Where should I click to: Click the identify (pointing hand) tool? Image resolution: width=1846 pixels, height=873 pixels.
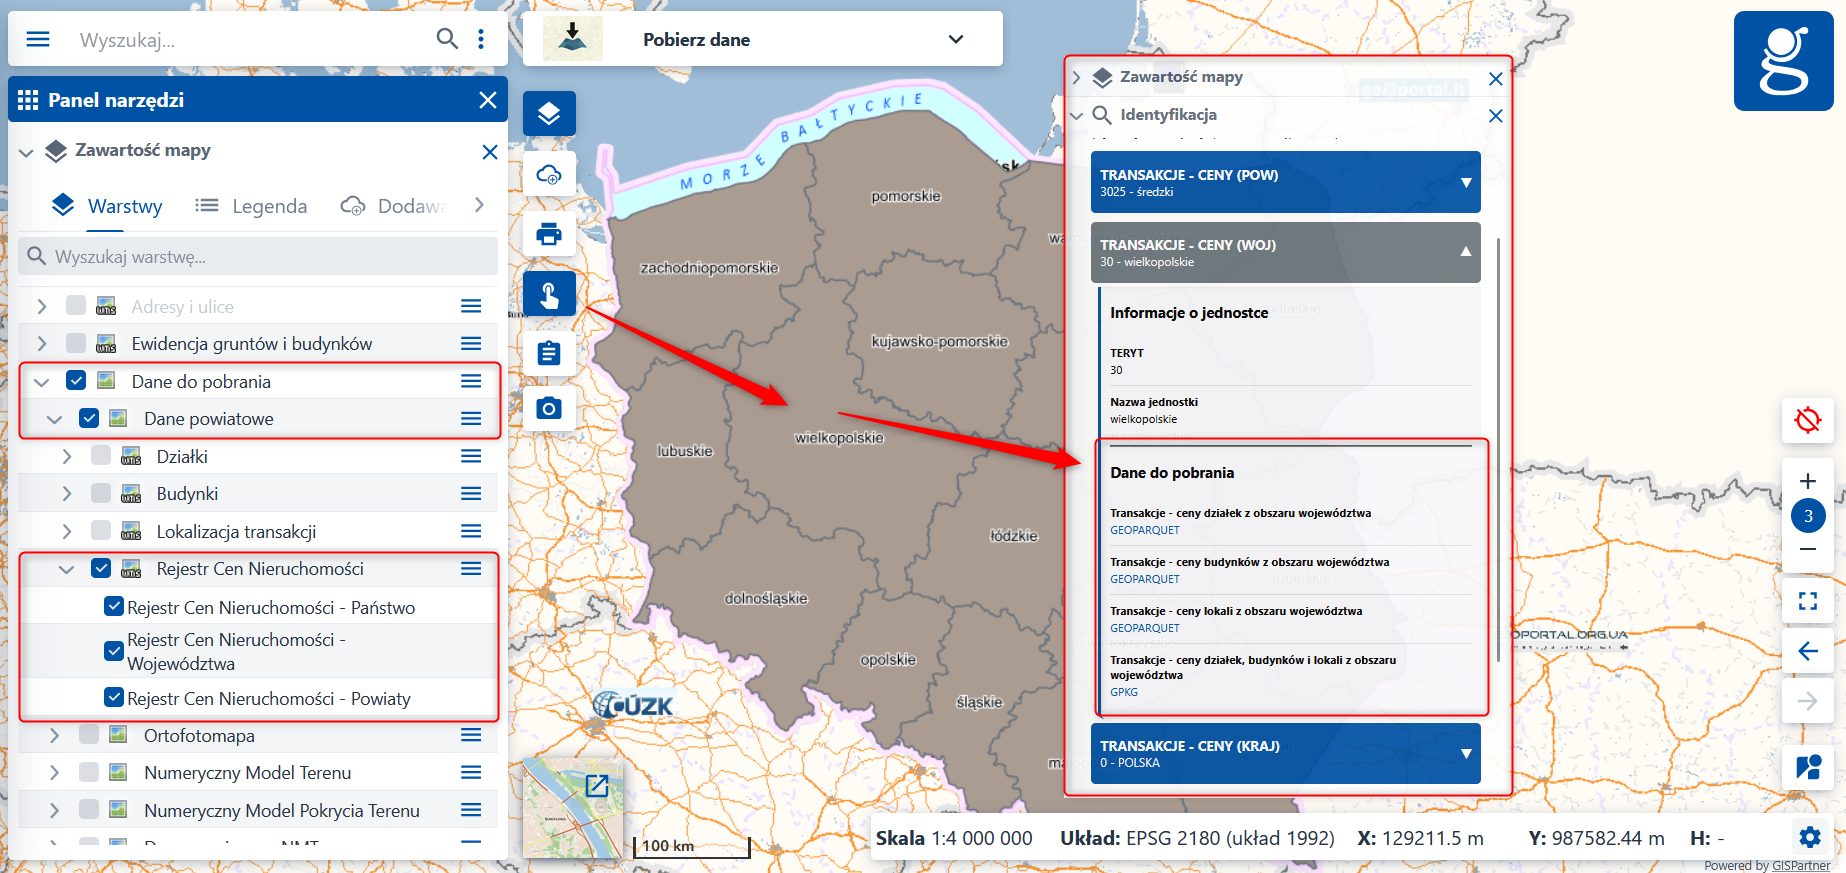coord(549,295)
